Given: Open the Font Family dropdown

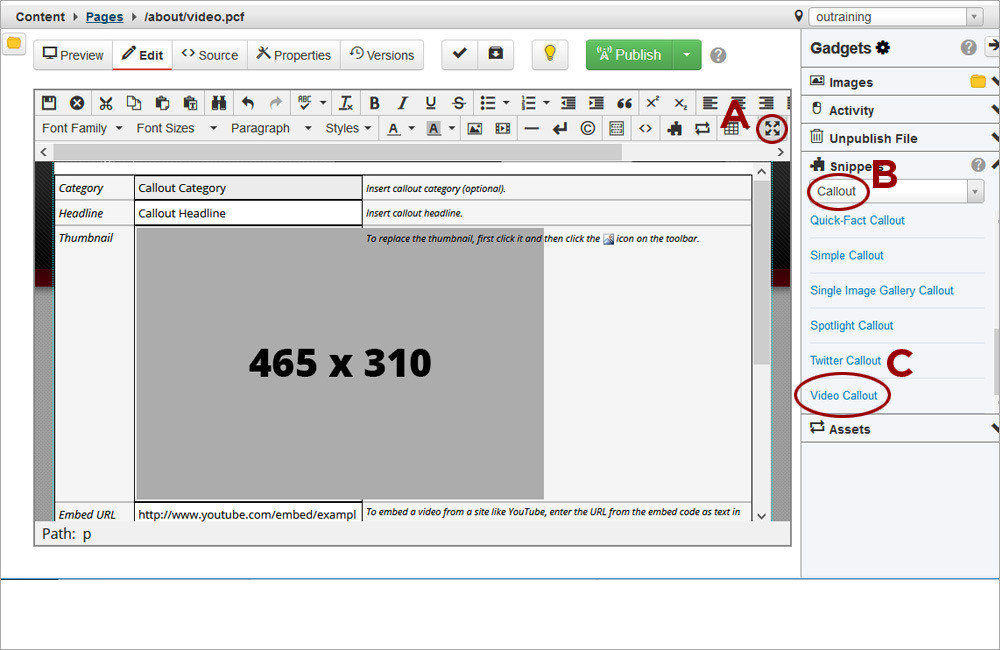Looking at the screenshot, I should point(82,128).
